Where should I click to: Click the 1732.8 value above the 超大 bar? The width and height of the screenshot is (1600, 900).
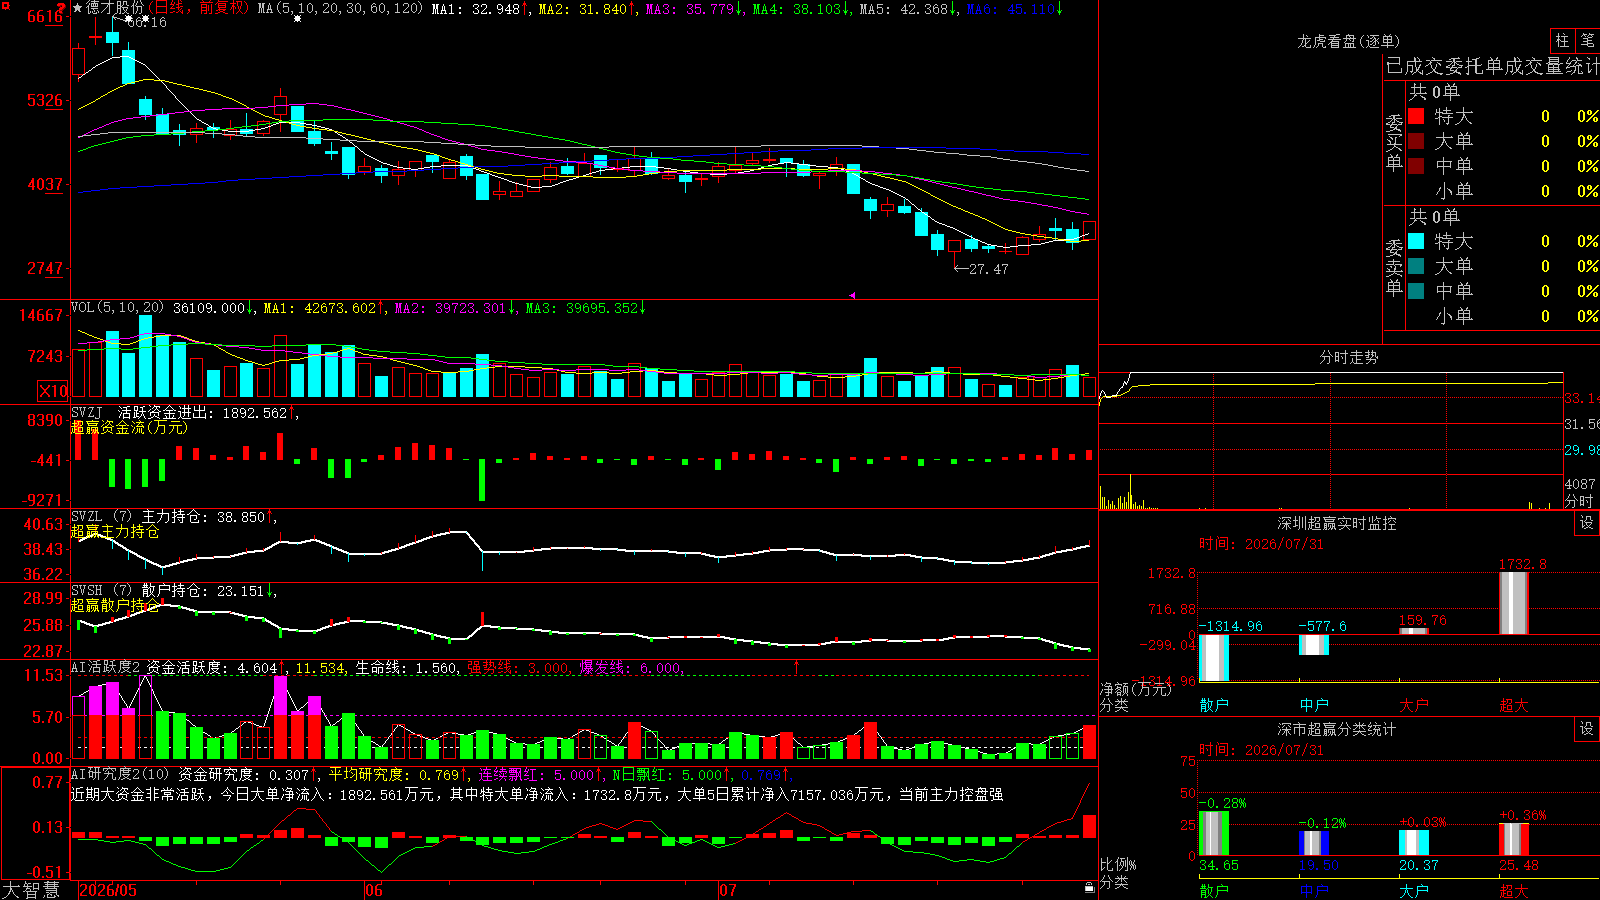click(1522, 565)
